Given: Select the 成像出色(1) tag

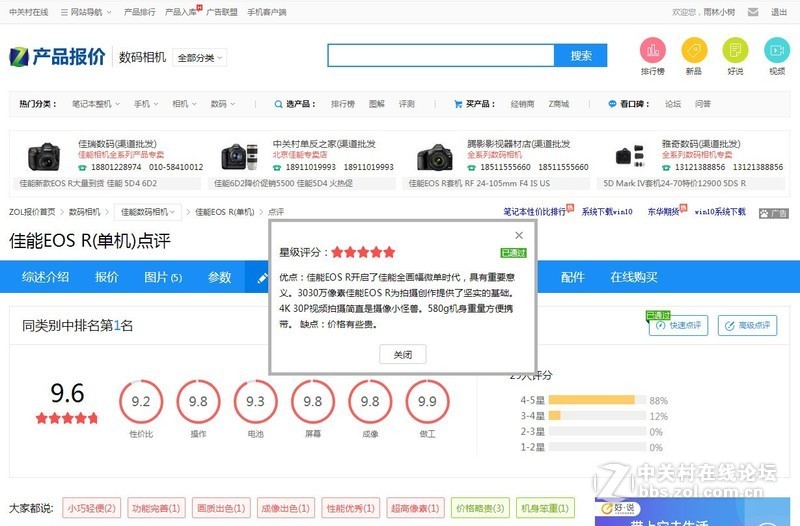Looking at the screenshot, I should [x=286, y=508].
